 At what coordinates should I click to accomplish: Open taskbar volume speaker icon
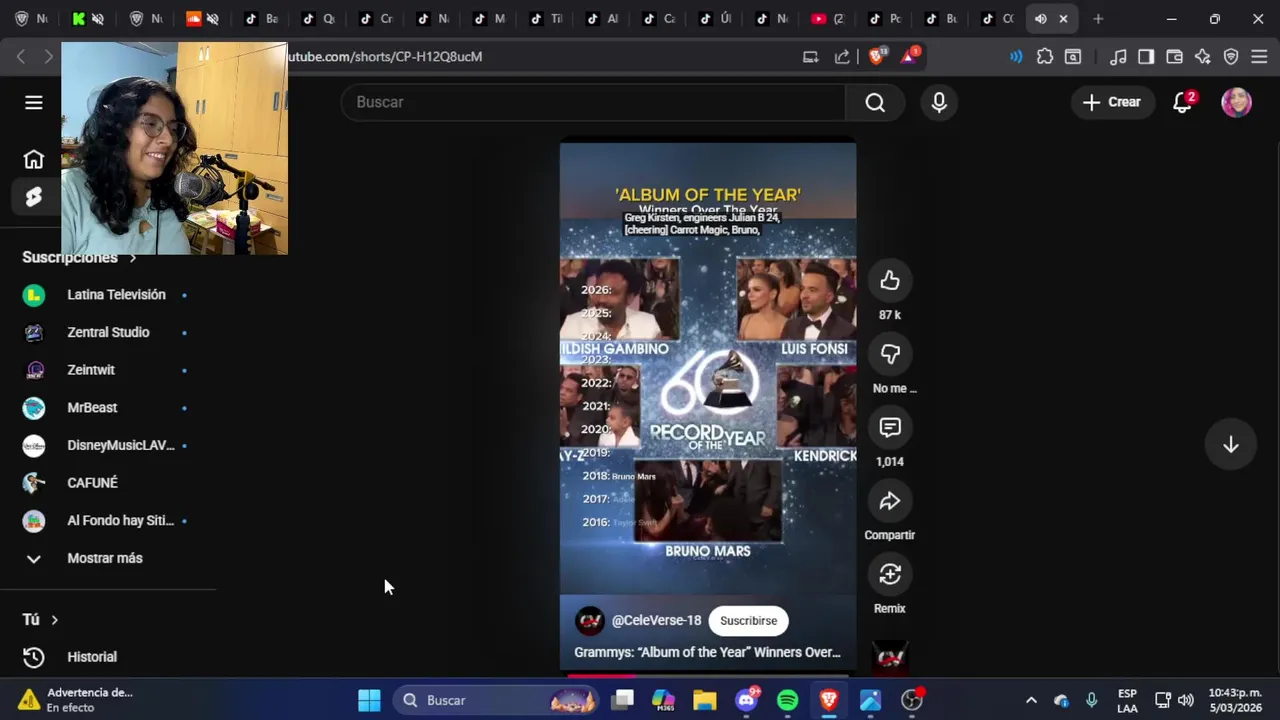1186,700
